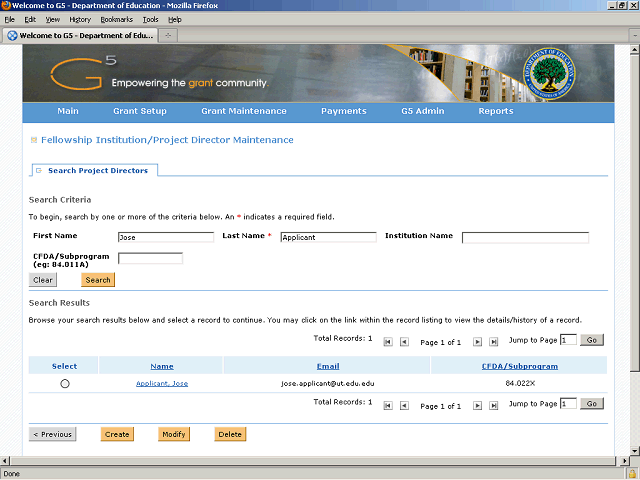
Task: Click the Modify button
Action: click(174, 434)
